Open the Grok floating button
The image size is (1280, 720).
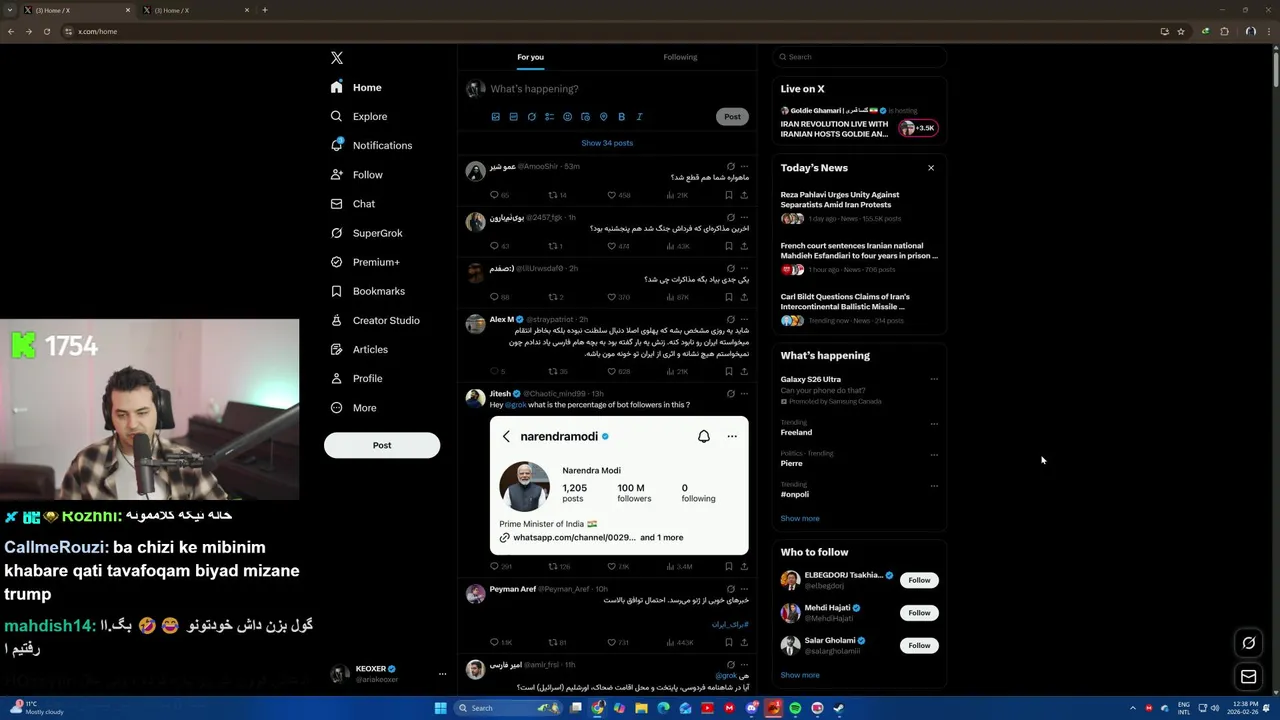pos(1248,643)
